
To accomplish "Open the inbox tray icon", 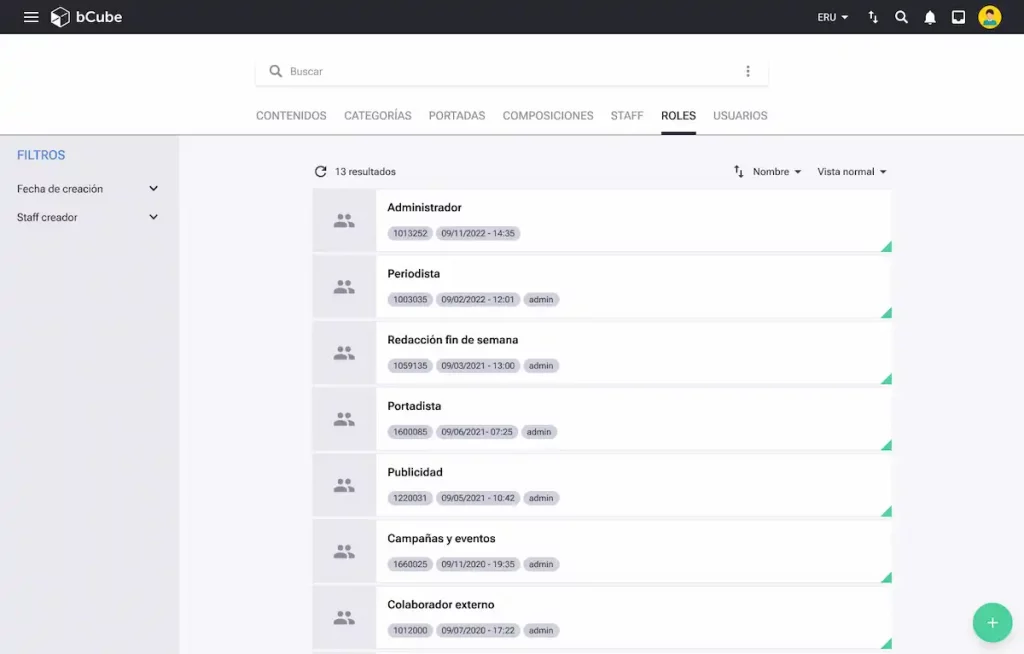I will 958,17.
